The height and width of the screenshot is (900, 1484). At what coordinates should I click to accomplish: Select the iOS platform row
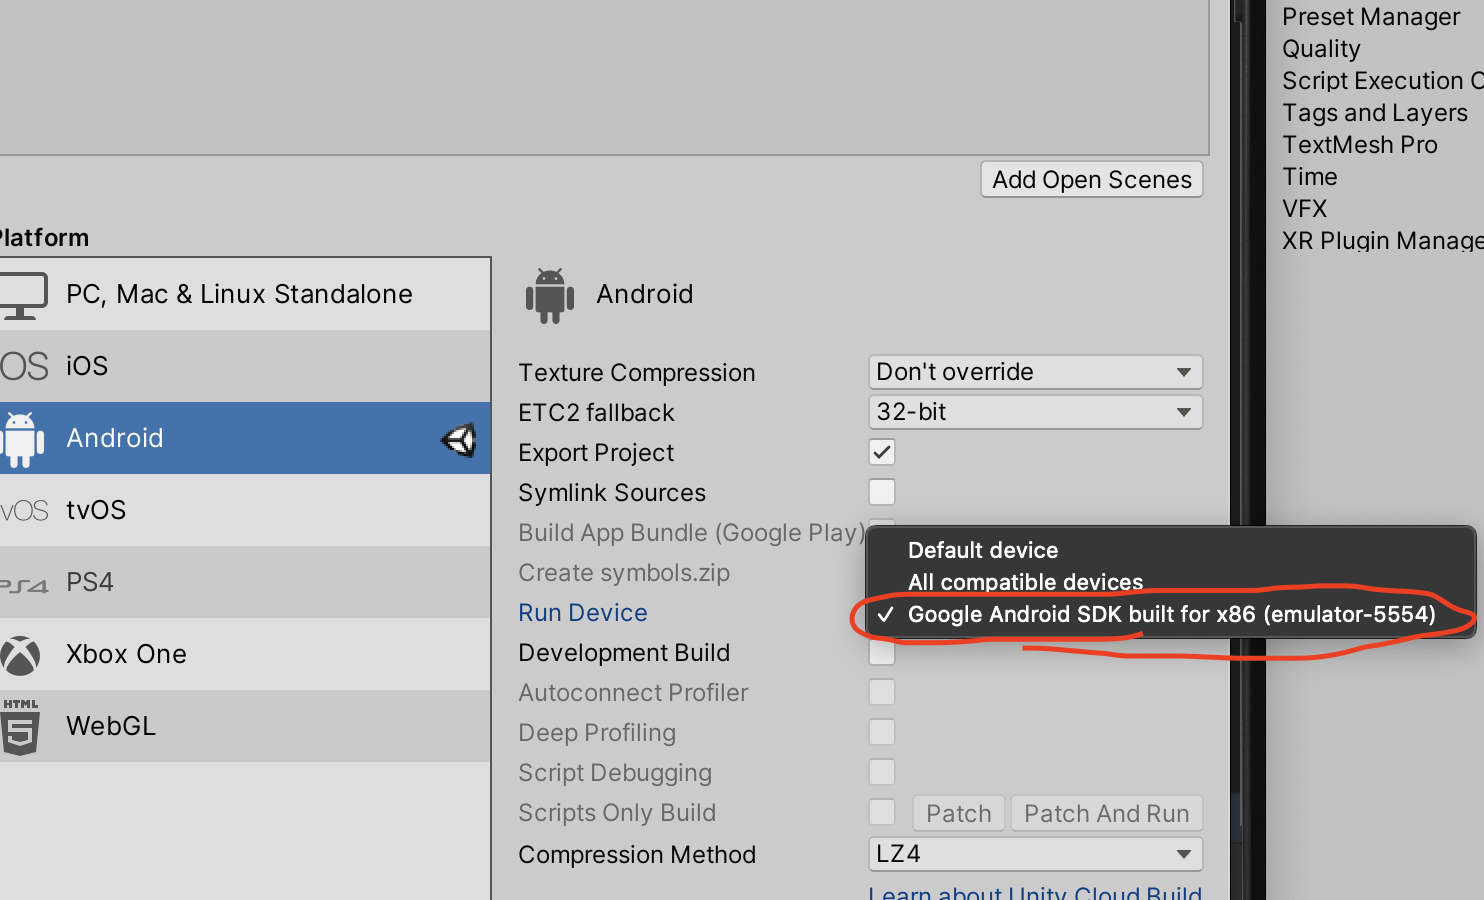pos(245,366)
